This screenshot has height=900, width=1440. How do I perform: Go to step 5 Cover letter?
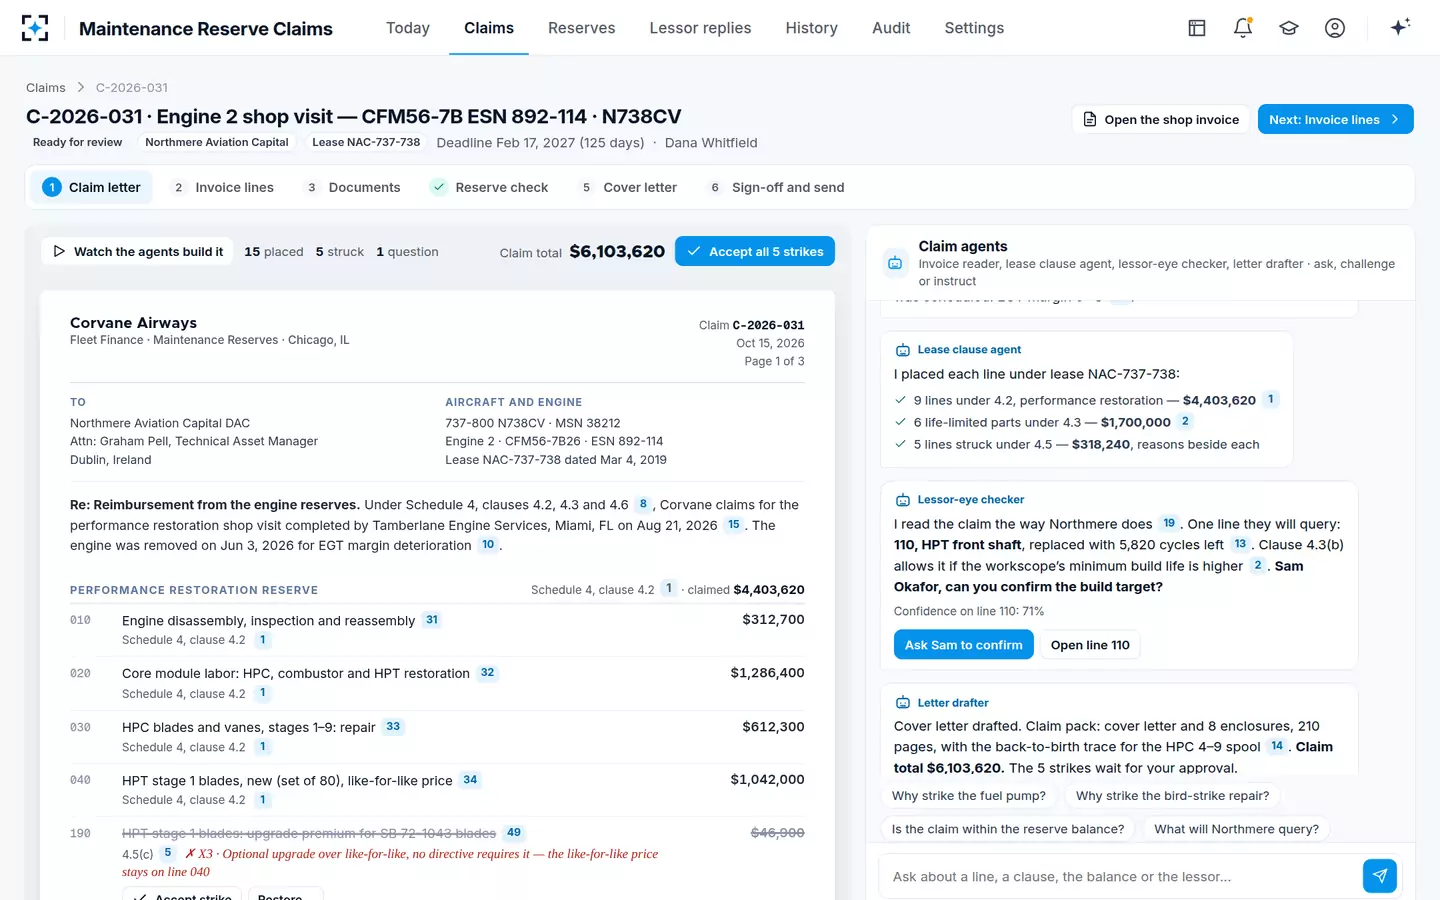(628, 187)
